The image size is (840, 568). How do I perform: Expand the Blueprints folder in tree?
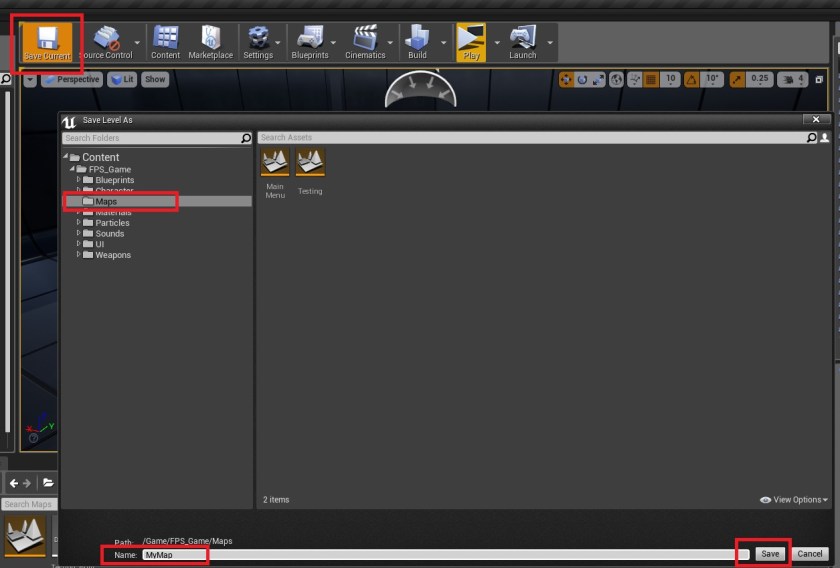pos(79,180)
